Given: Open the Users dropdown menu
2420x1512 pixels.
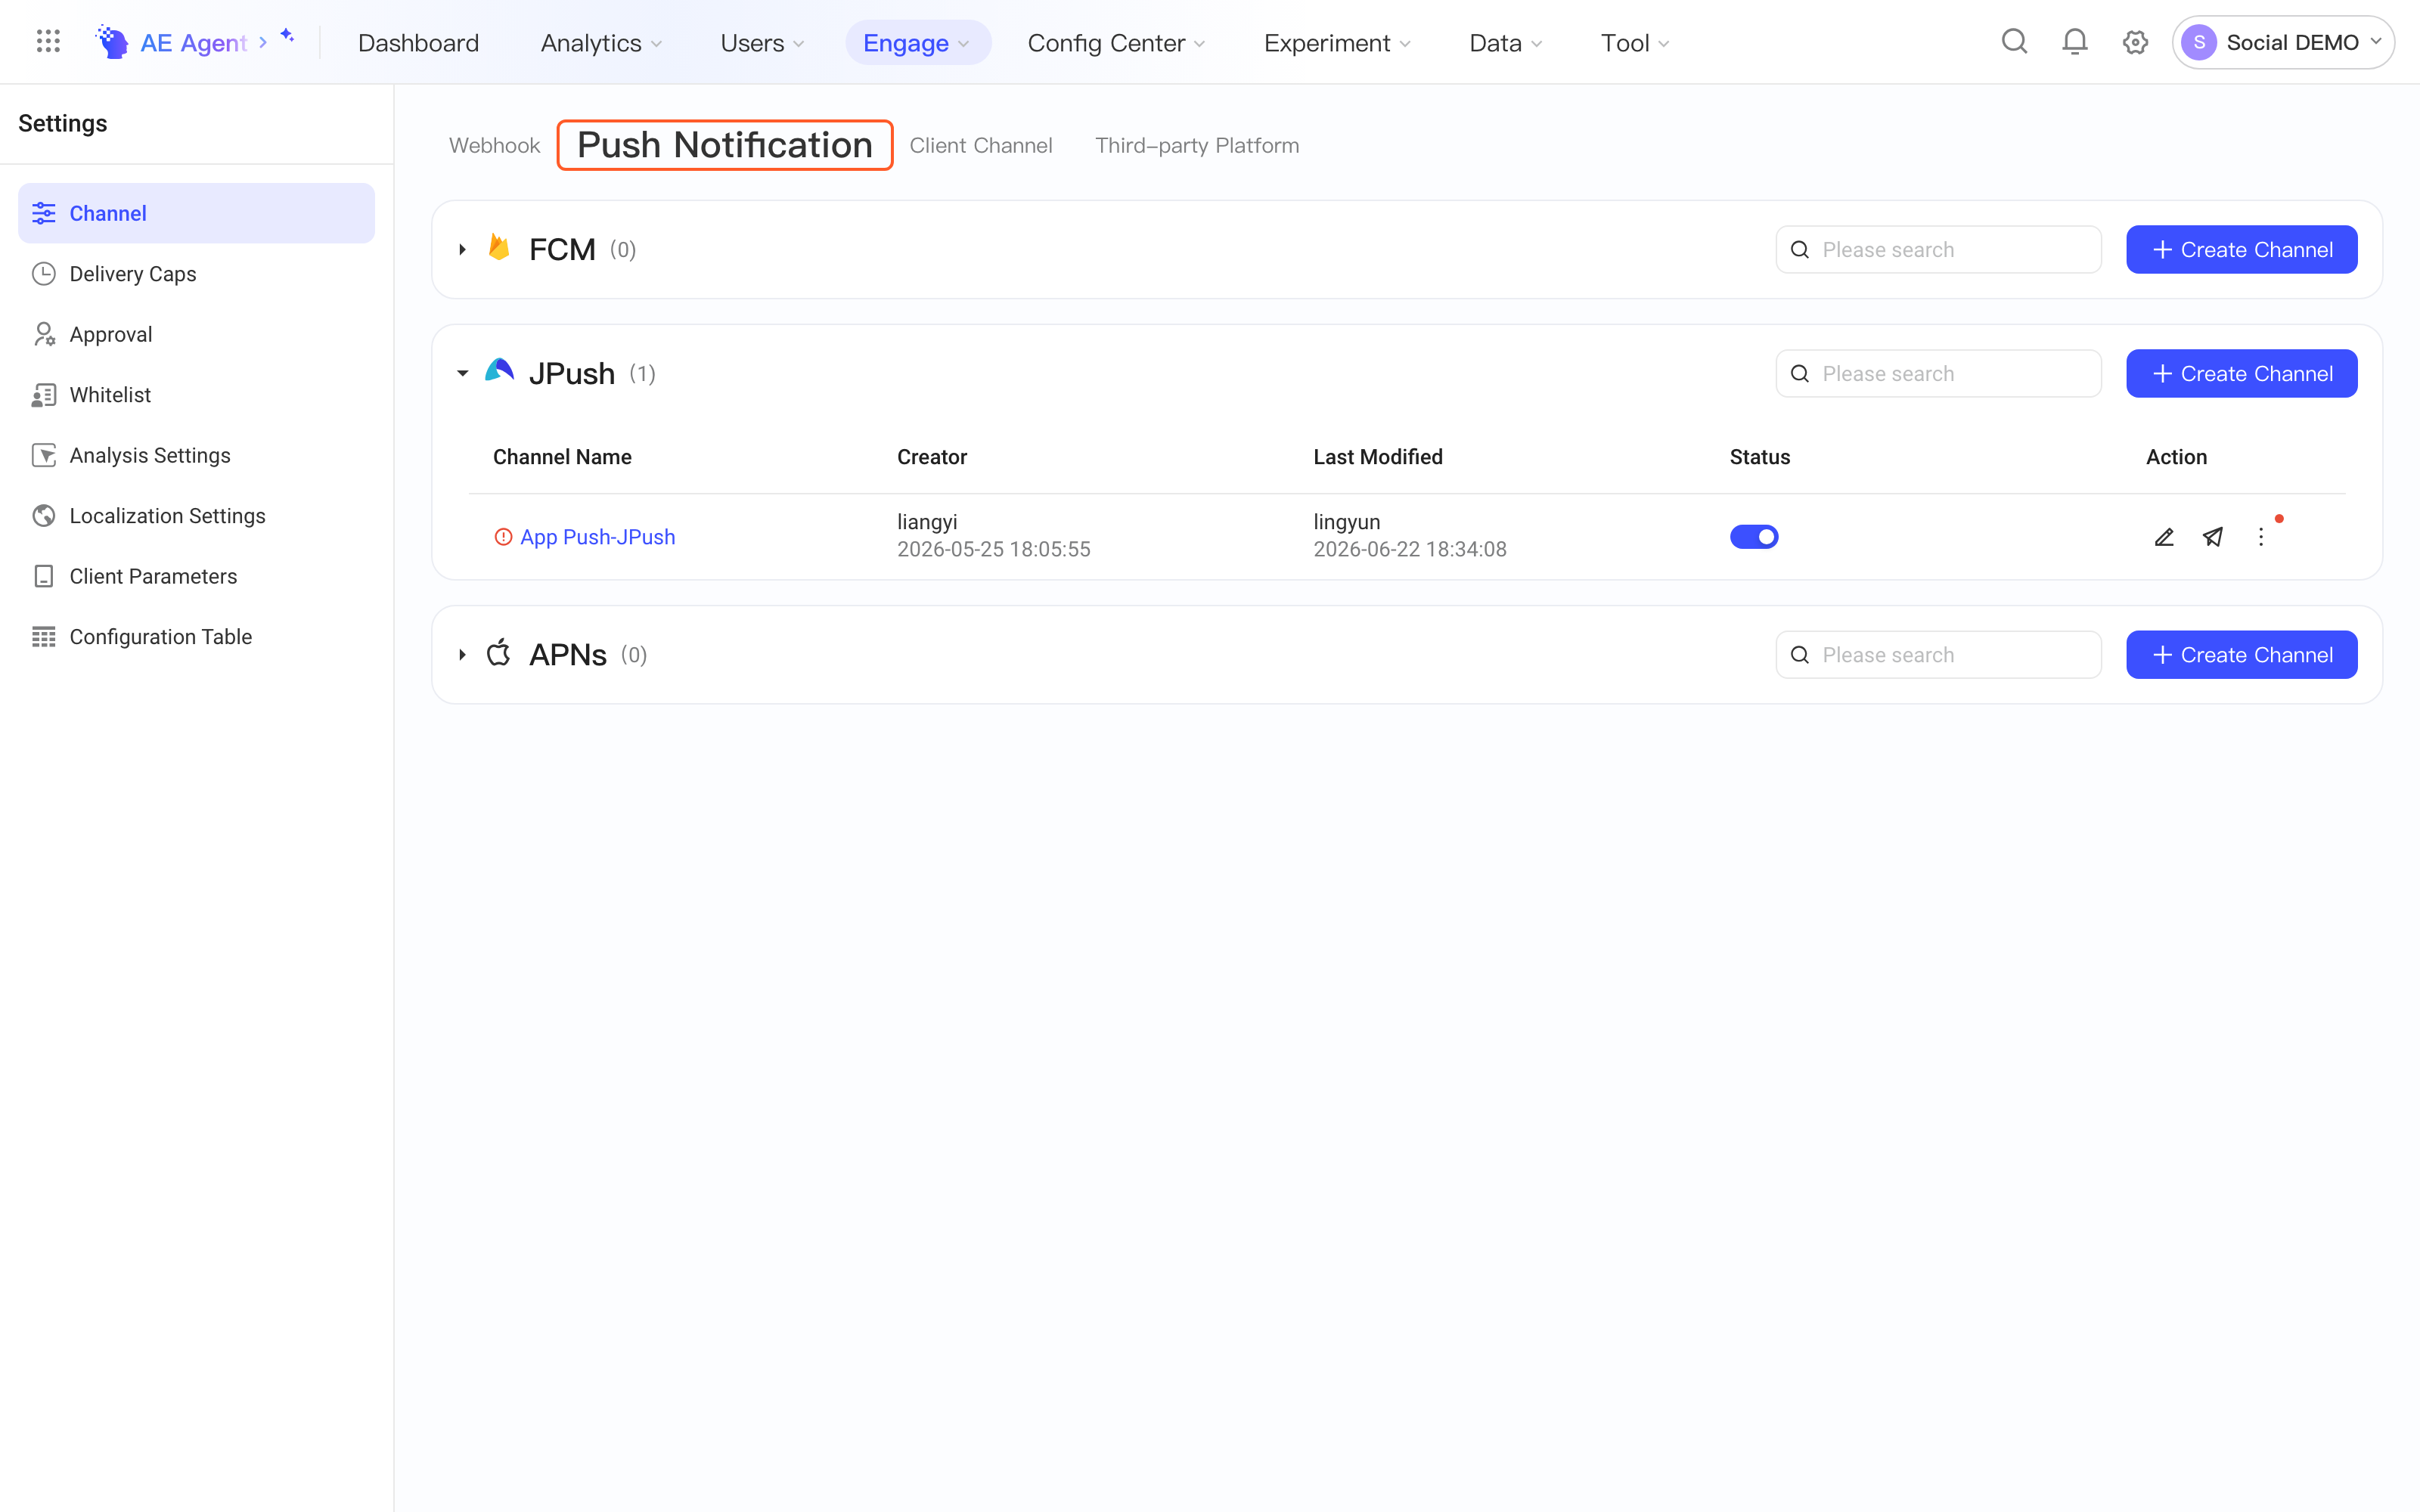Looking at the screenshot, I should pos(762,43).
